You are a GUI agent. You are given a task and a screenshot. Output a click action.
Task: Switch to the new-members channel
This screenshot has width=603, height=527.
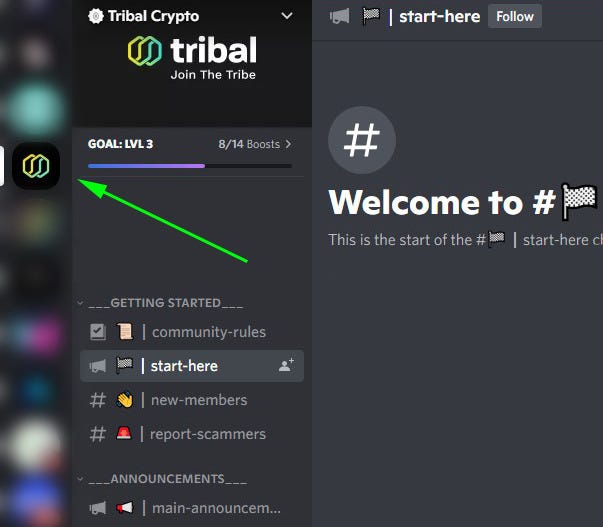point(192,400)
